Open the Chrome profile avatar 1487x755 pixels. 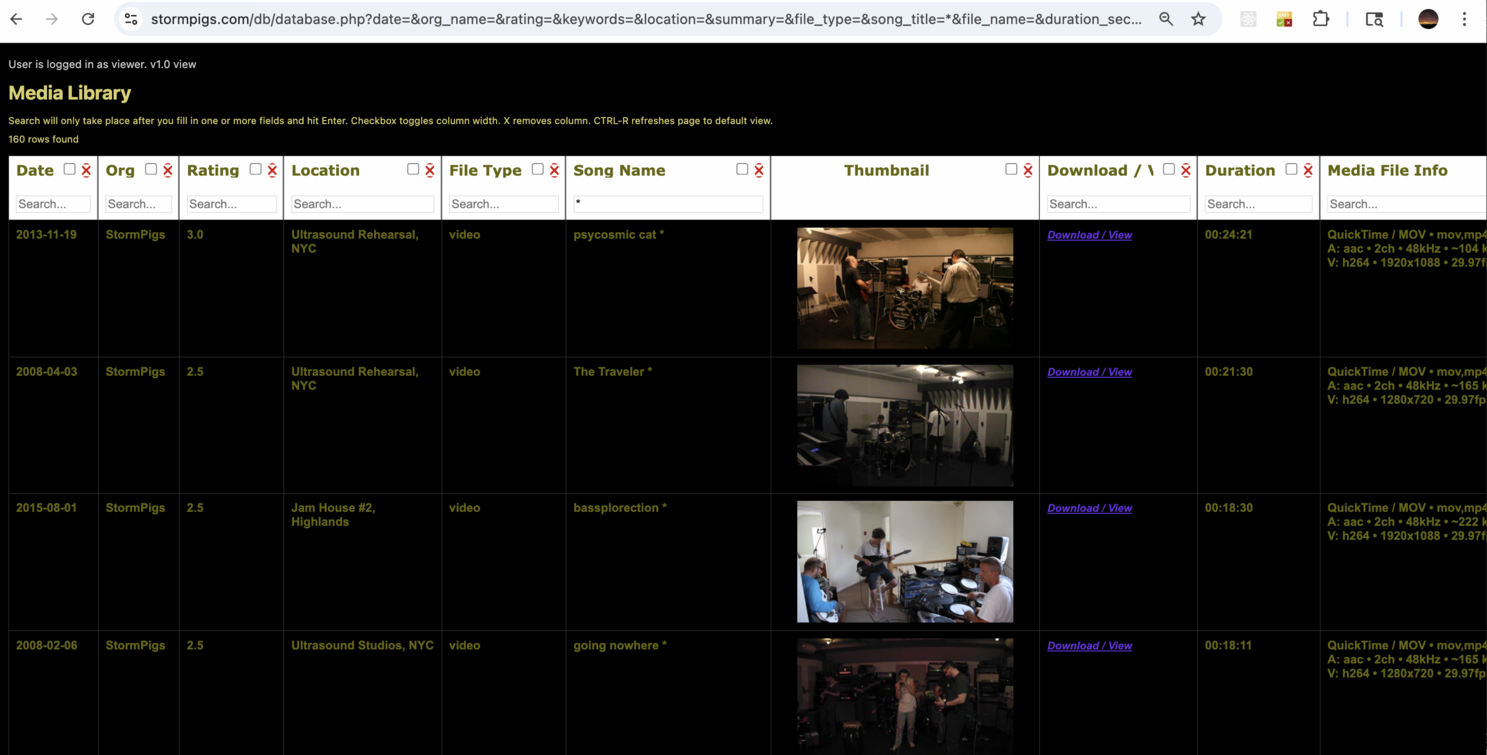point(1428,19)
